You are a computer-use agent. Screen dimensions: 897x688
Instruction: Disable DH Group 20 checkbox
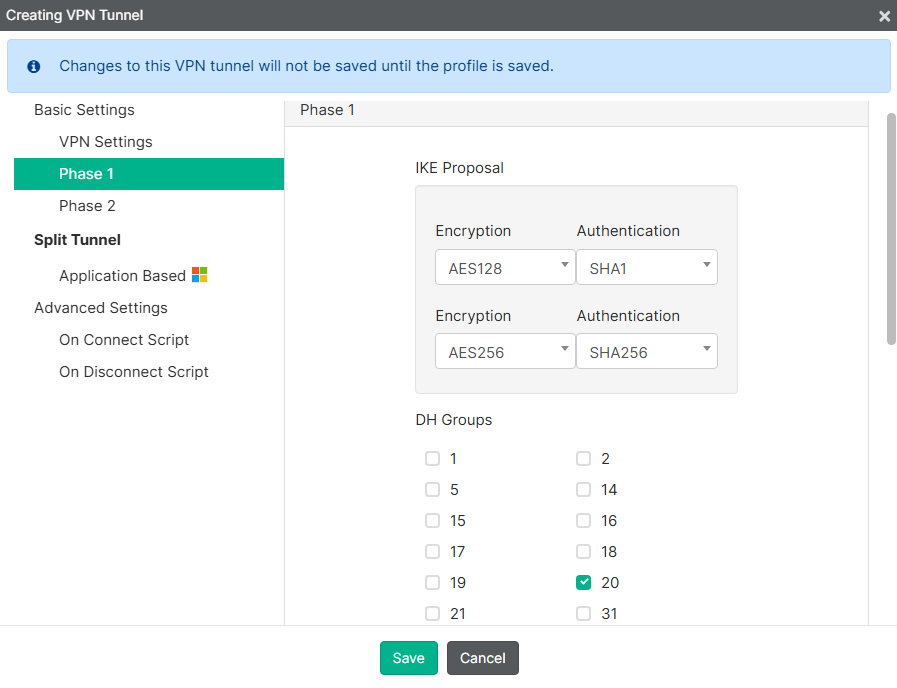583,582
